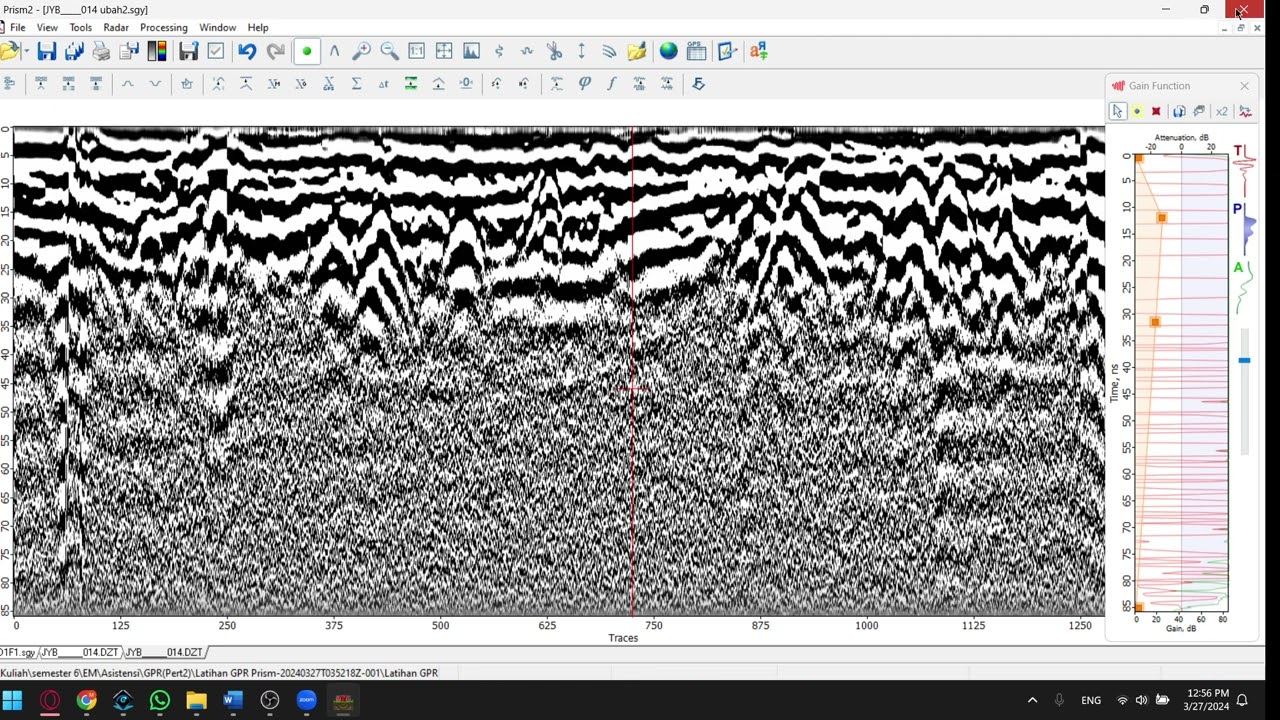Click the x2 button in Gain Function
Screen dimensions: 1280x720
click(1221, 111)
